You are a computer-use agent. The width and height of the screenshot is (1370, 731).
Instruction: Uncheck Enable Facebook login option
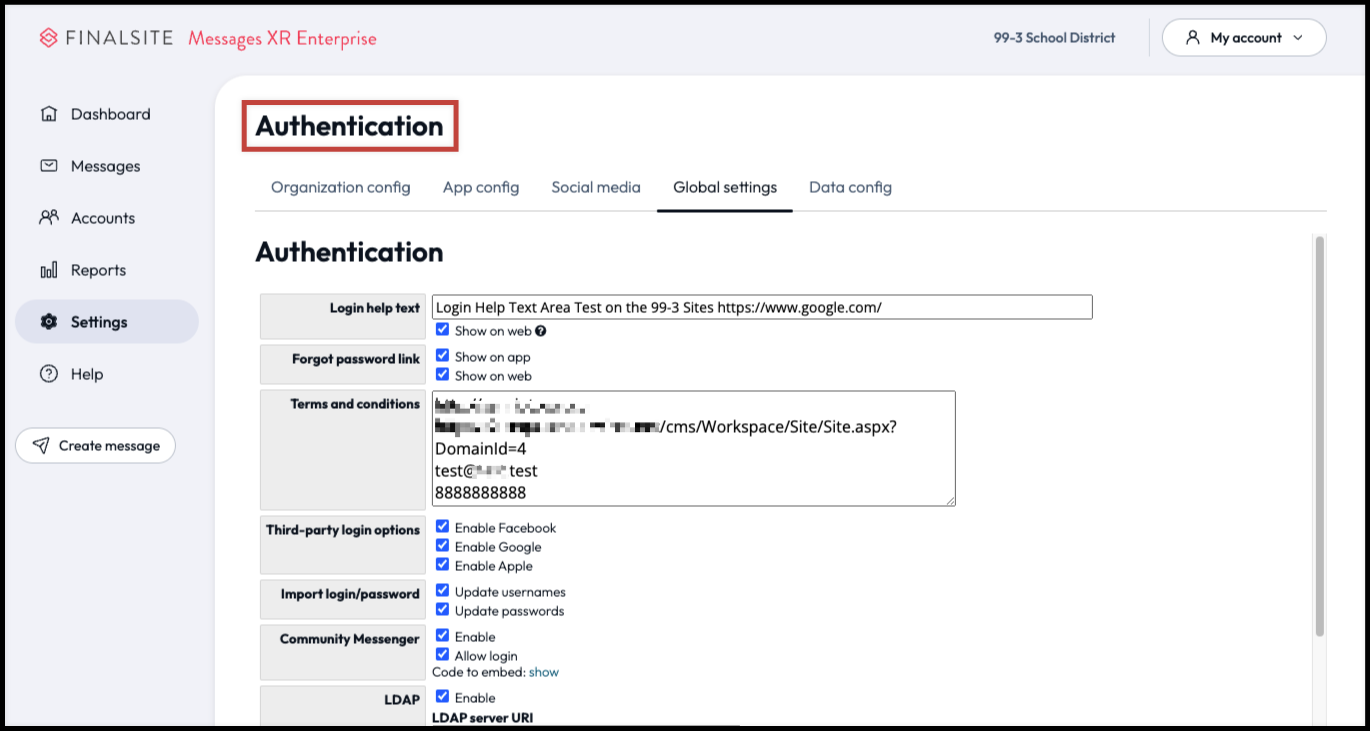pyautogui.click(x=443, y=527)
